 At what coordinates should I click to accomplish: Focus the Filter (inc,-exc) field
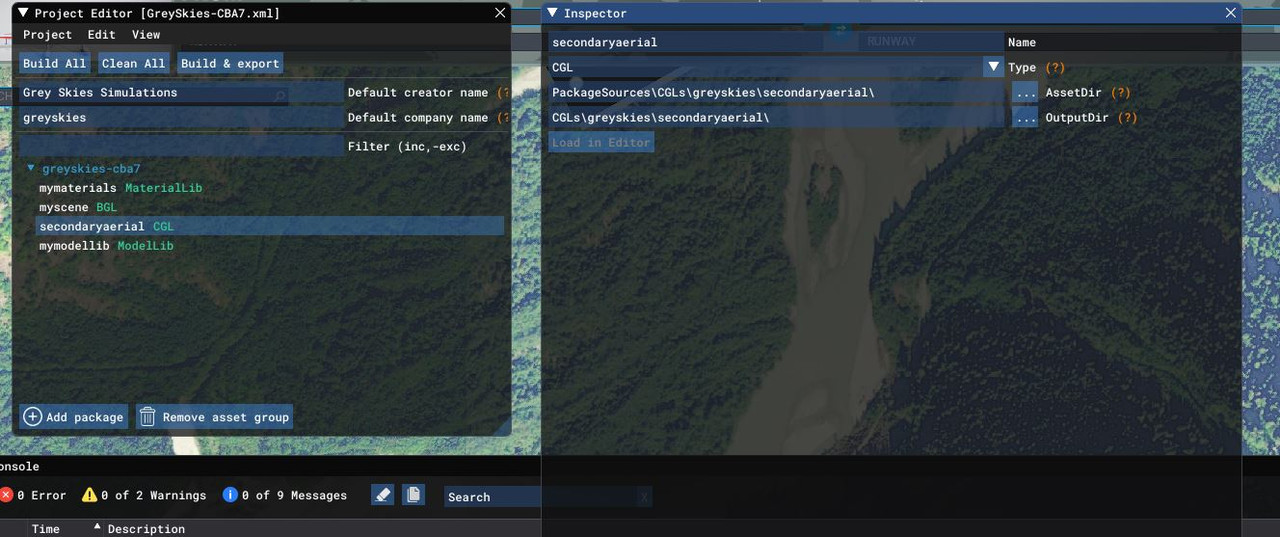182,146
